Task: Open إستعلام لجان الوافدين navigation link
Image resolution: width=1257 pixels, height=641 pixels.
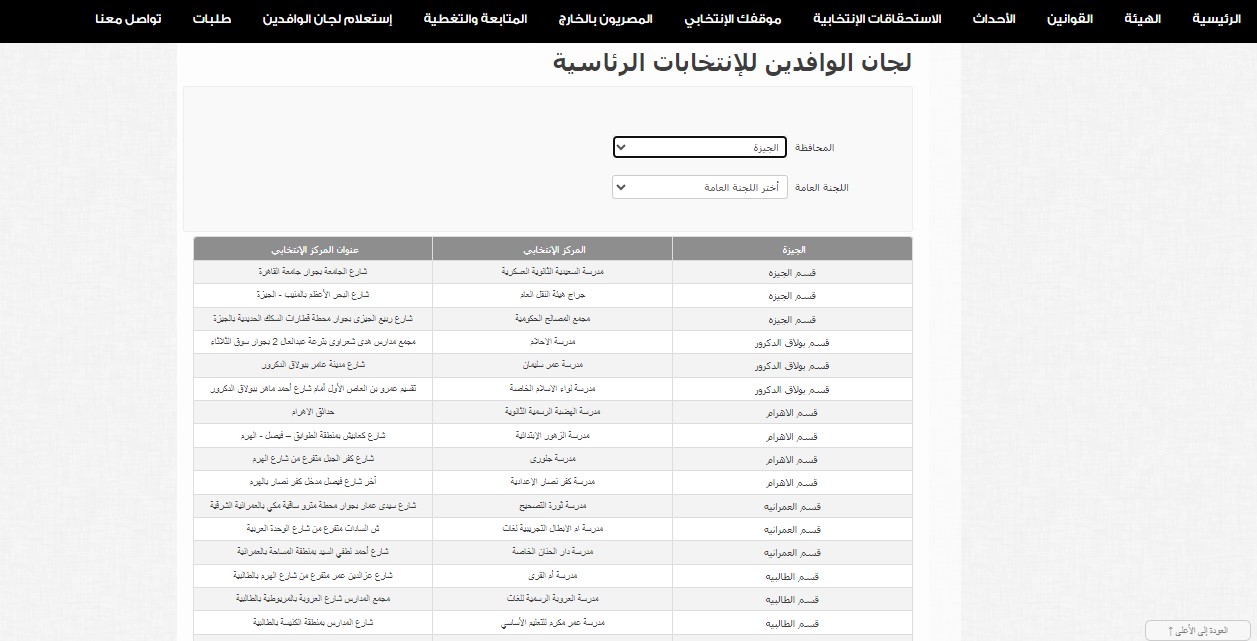Action: (327, 19)
